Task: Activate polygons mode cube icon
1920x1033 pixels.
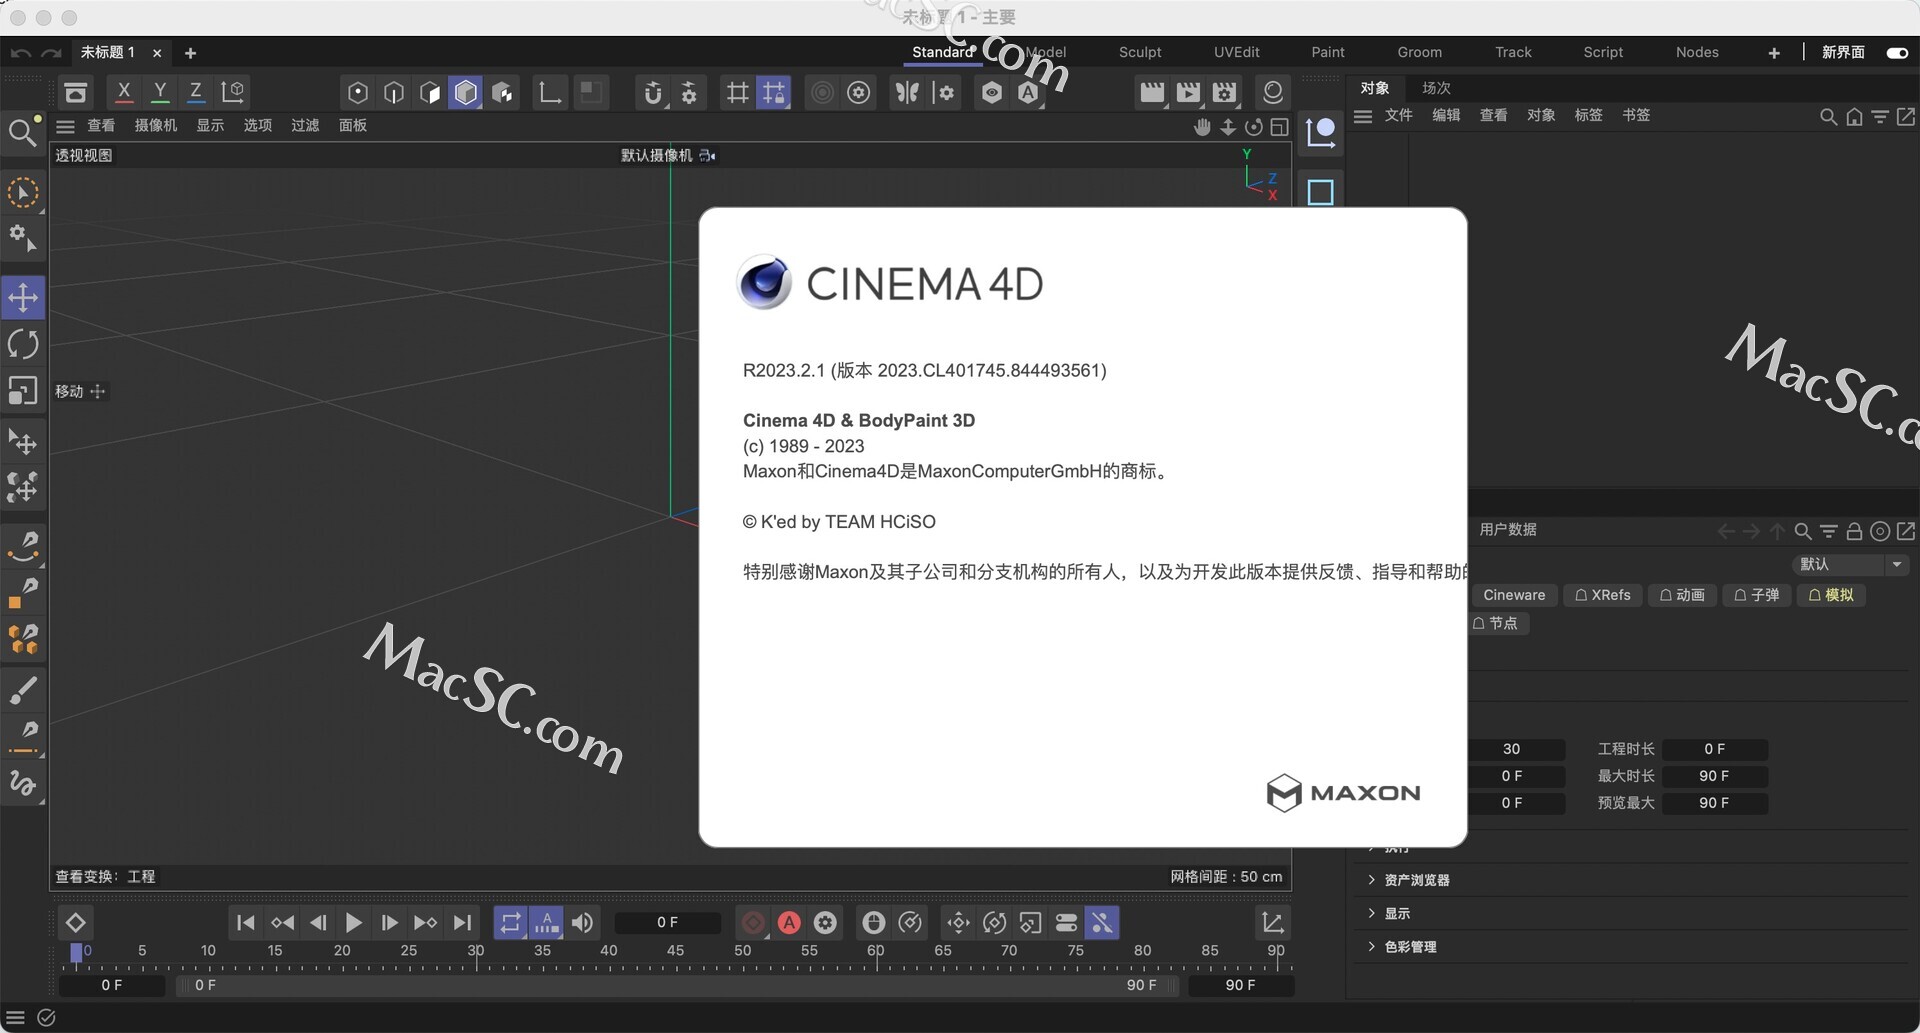Action: point(466,92)
